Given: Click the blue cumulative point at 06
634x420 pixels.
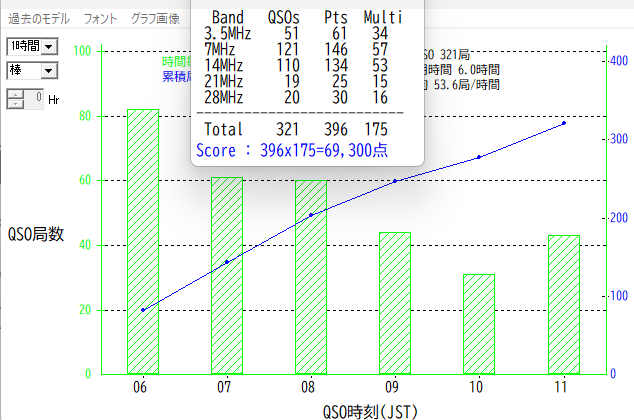Looking at the screenshot, I should (x=143, y=310).
